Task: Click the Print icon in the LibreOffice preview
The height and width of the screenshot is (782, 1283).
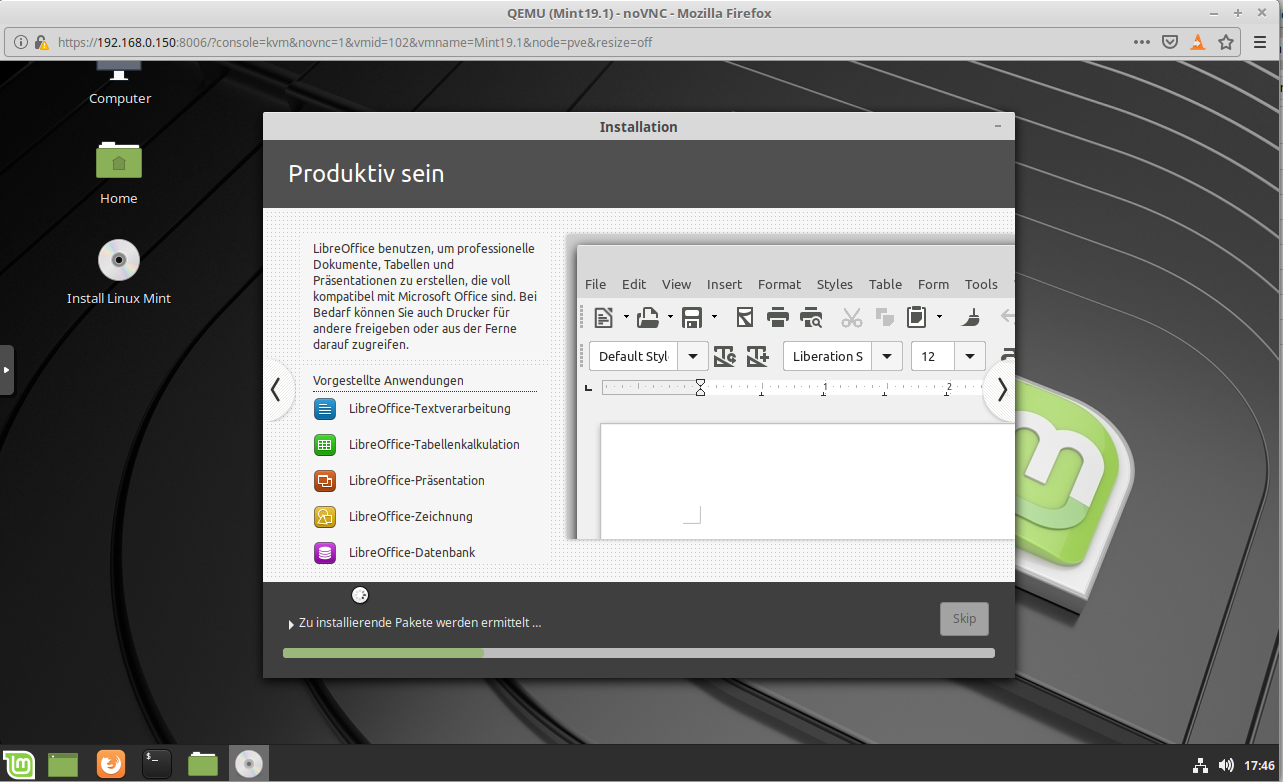Action: [778, 318]
